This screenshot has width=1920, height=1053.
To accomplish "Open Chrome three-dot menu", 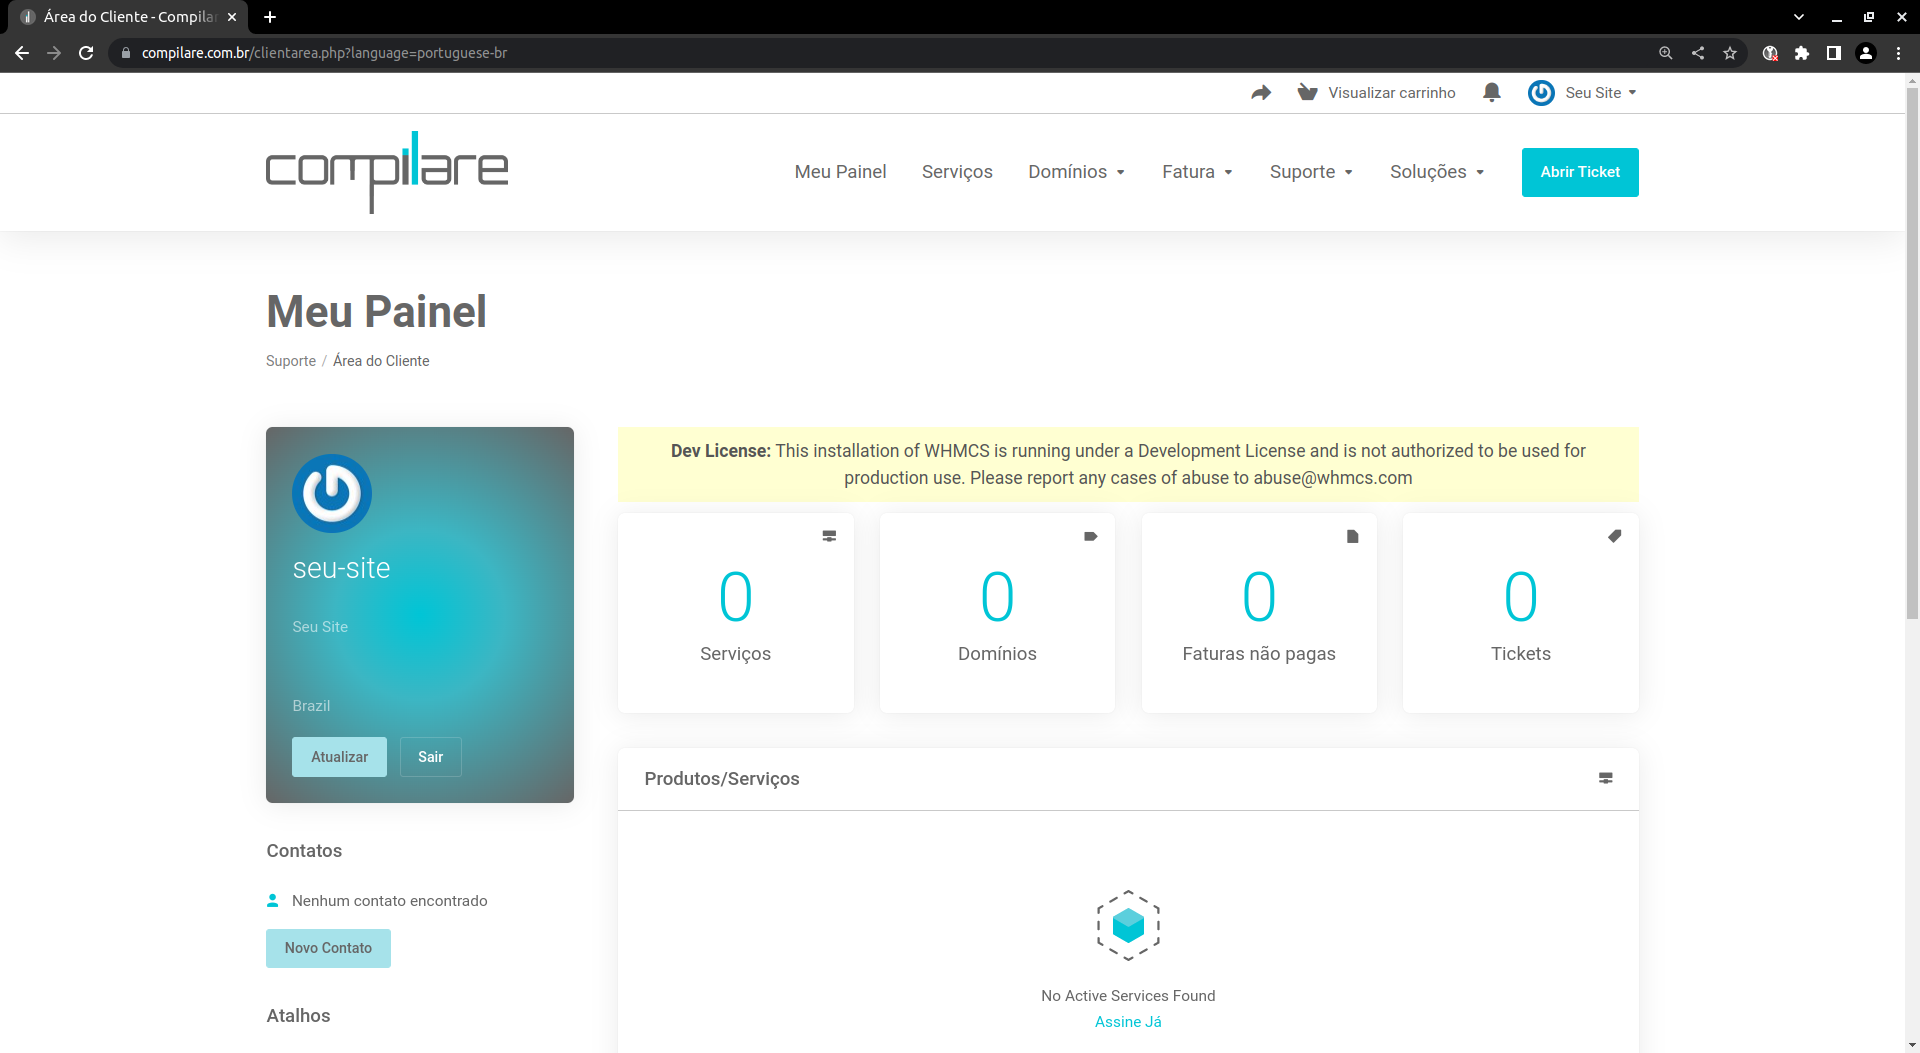I will click(x=1898, y=53).
